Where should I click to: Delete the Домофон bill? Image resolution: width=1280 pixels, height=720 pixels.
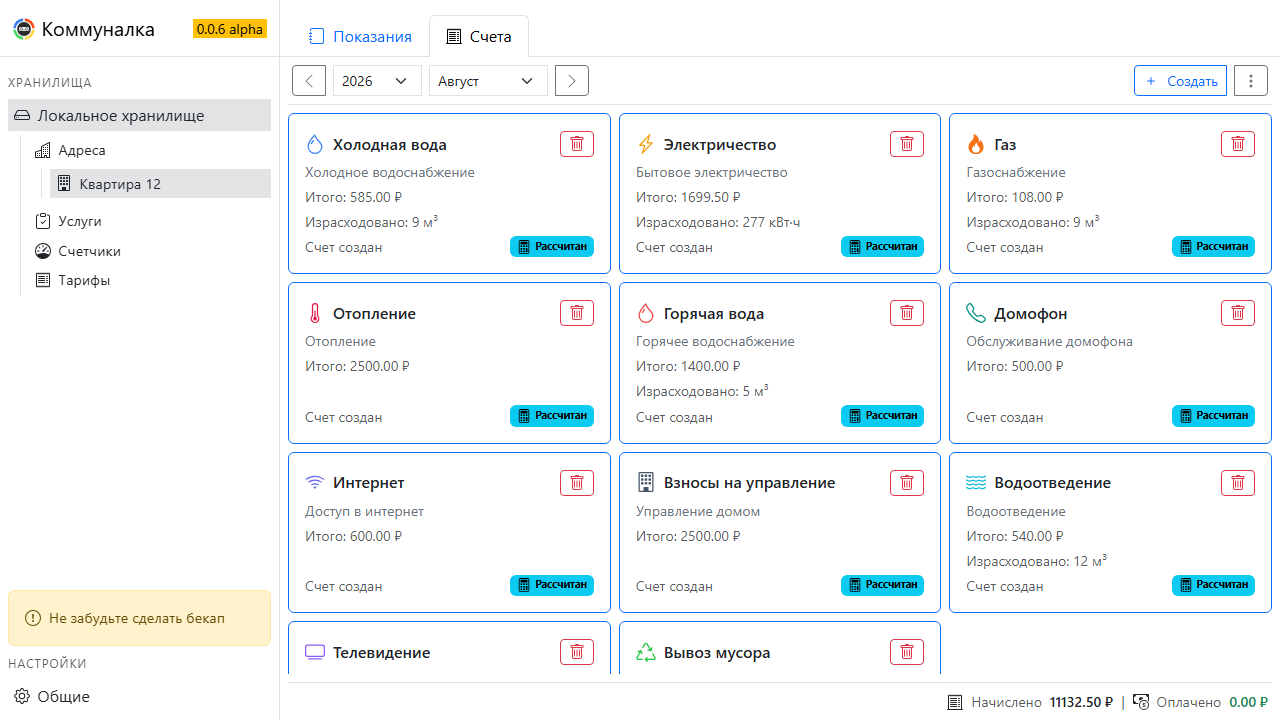point(1238,313)
